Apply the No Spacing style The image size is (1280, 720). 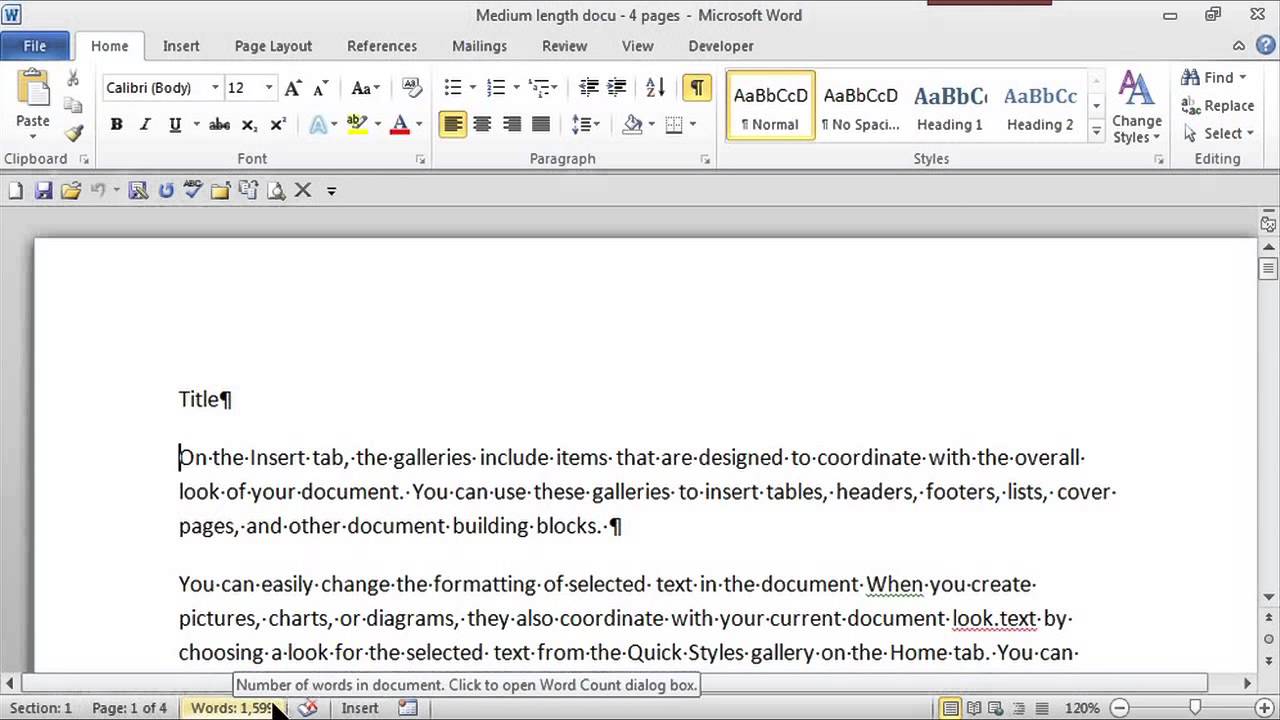860,106
